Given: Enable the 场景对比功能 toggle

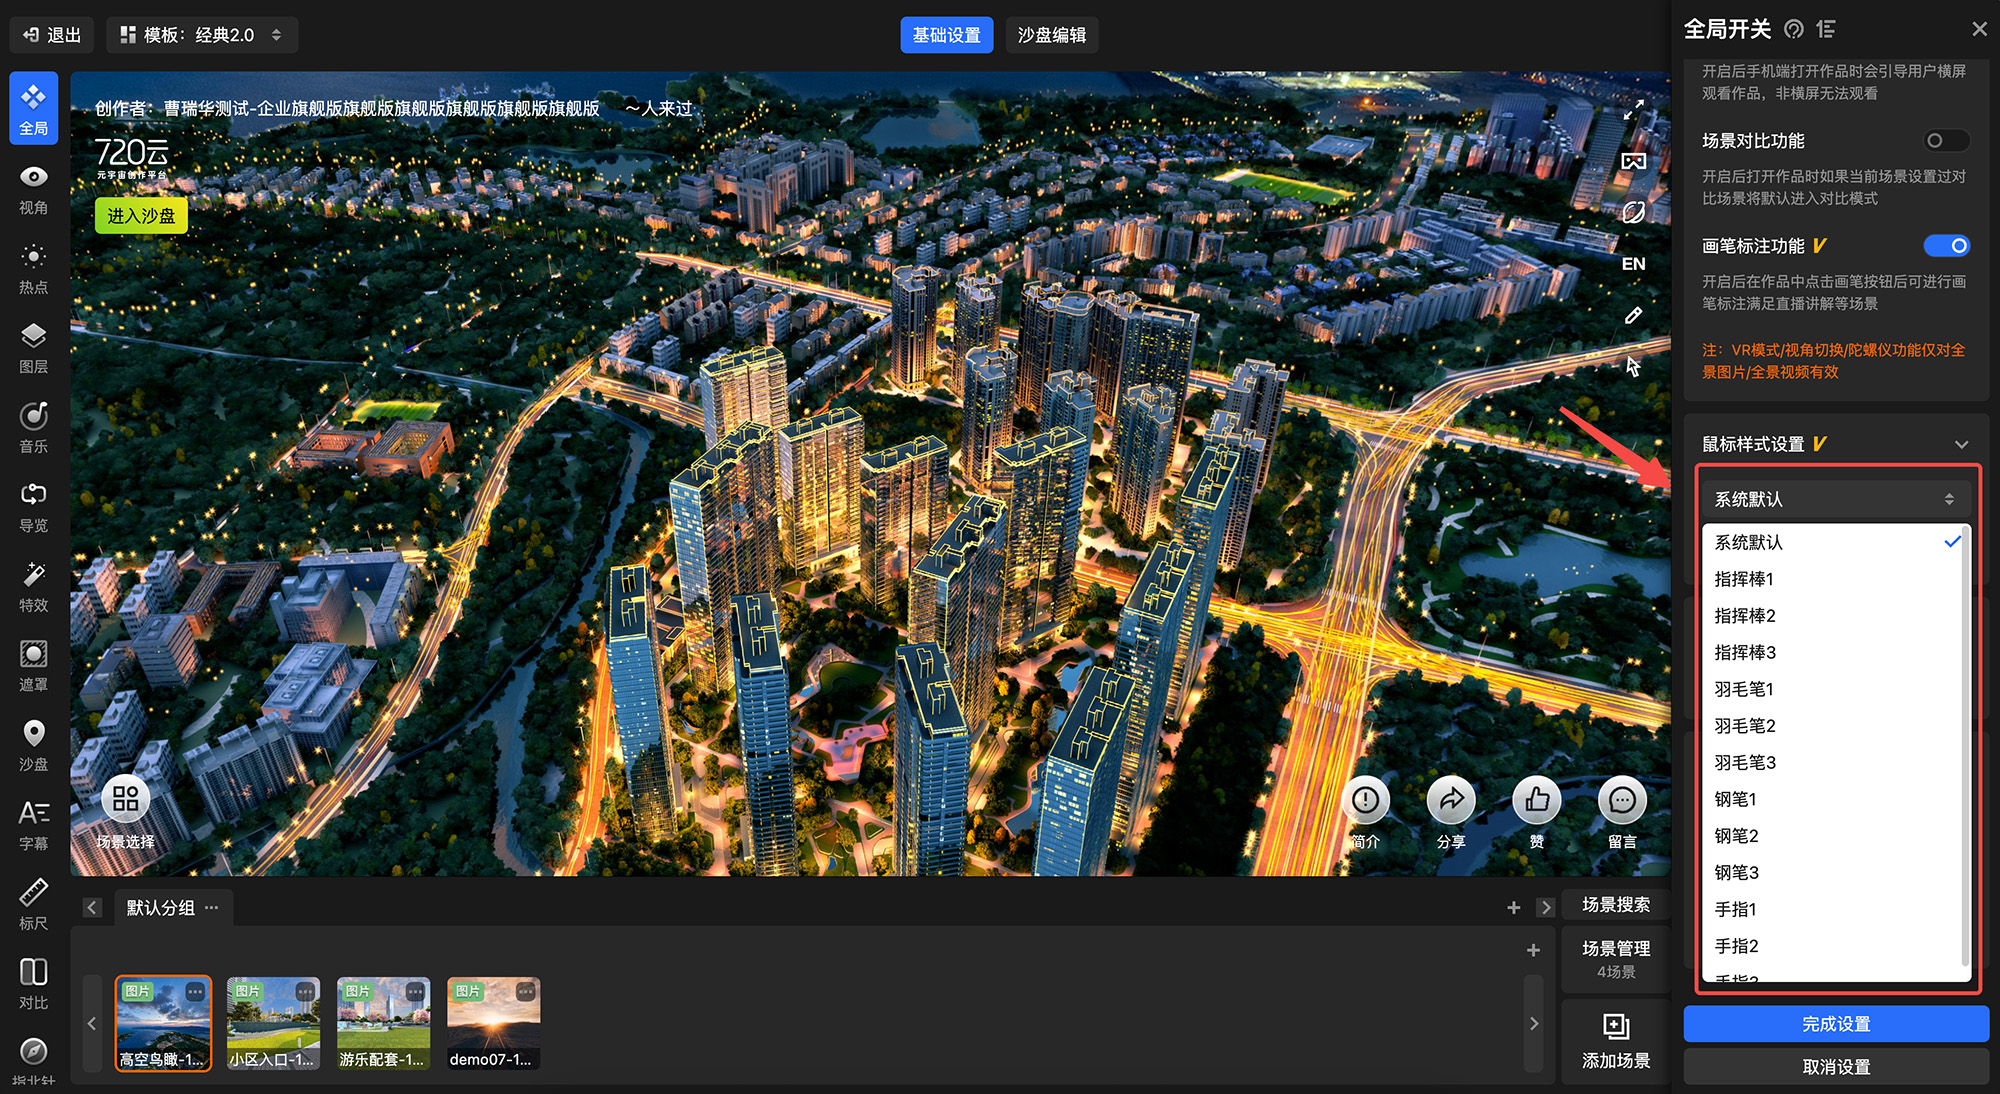Looking at the screenshot, I should (1945, 141).
